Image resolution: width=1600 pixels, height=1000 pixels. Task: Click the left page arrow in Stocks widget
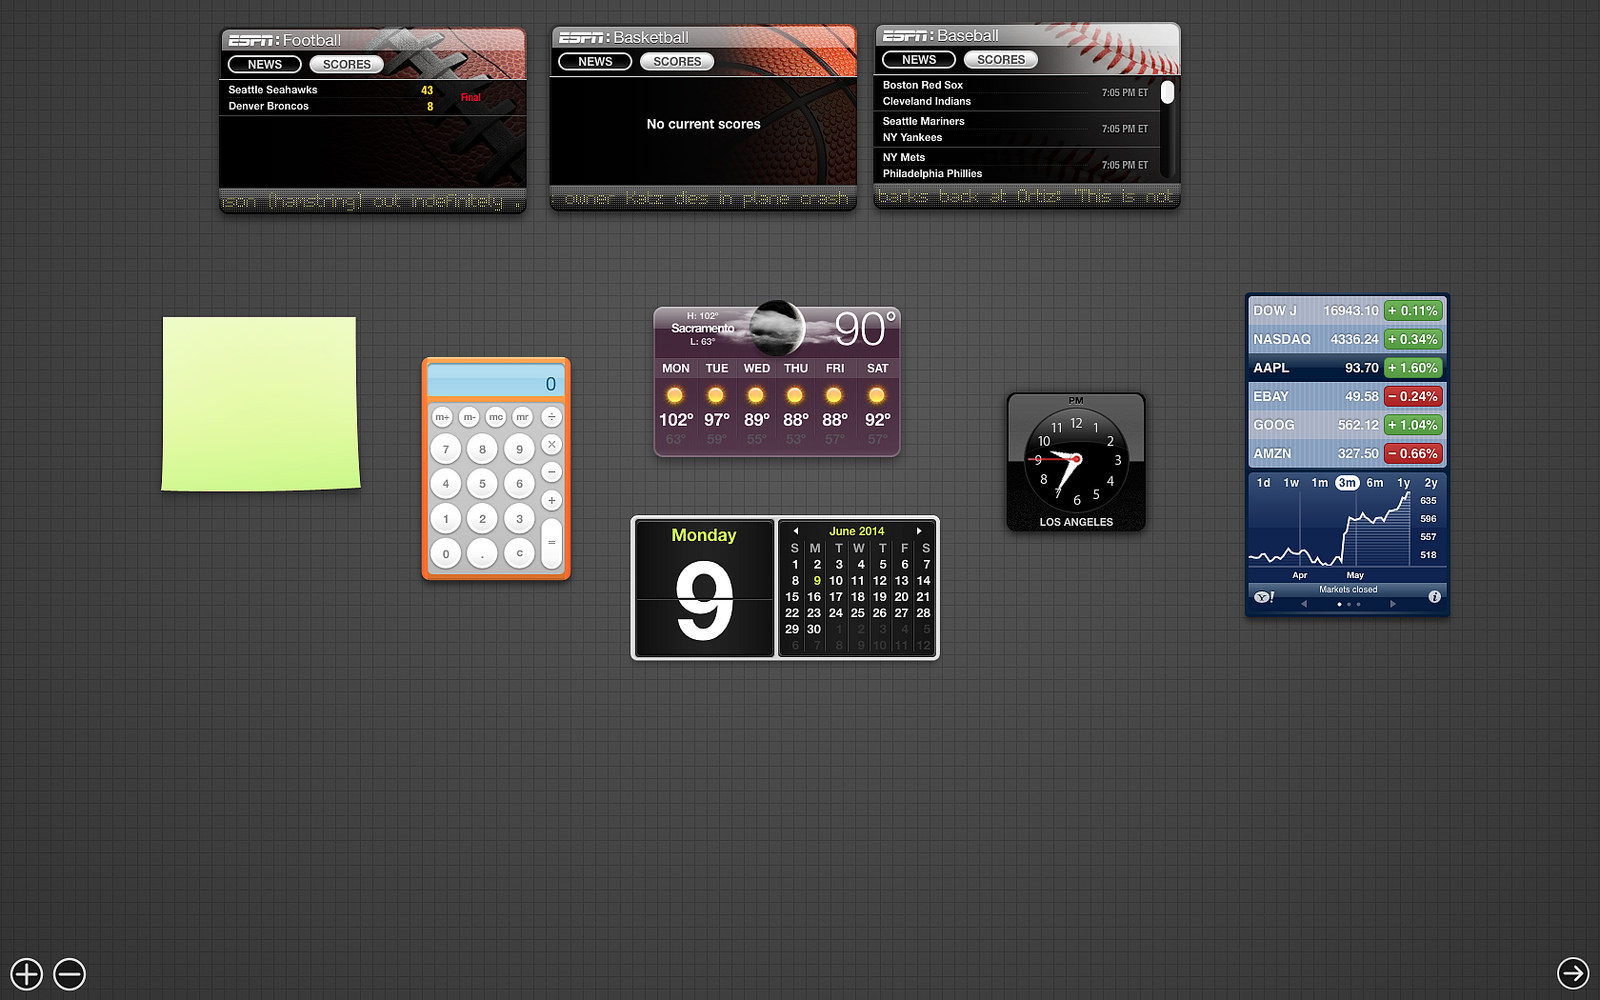click(x=1304, y=604)
